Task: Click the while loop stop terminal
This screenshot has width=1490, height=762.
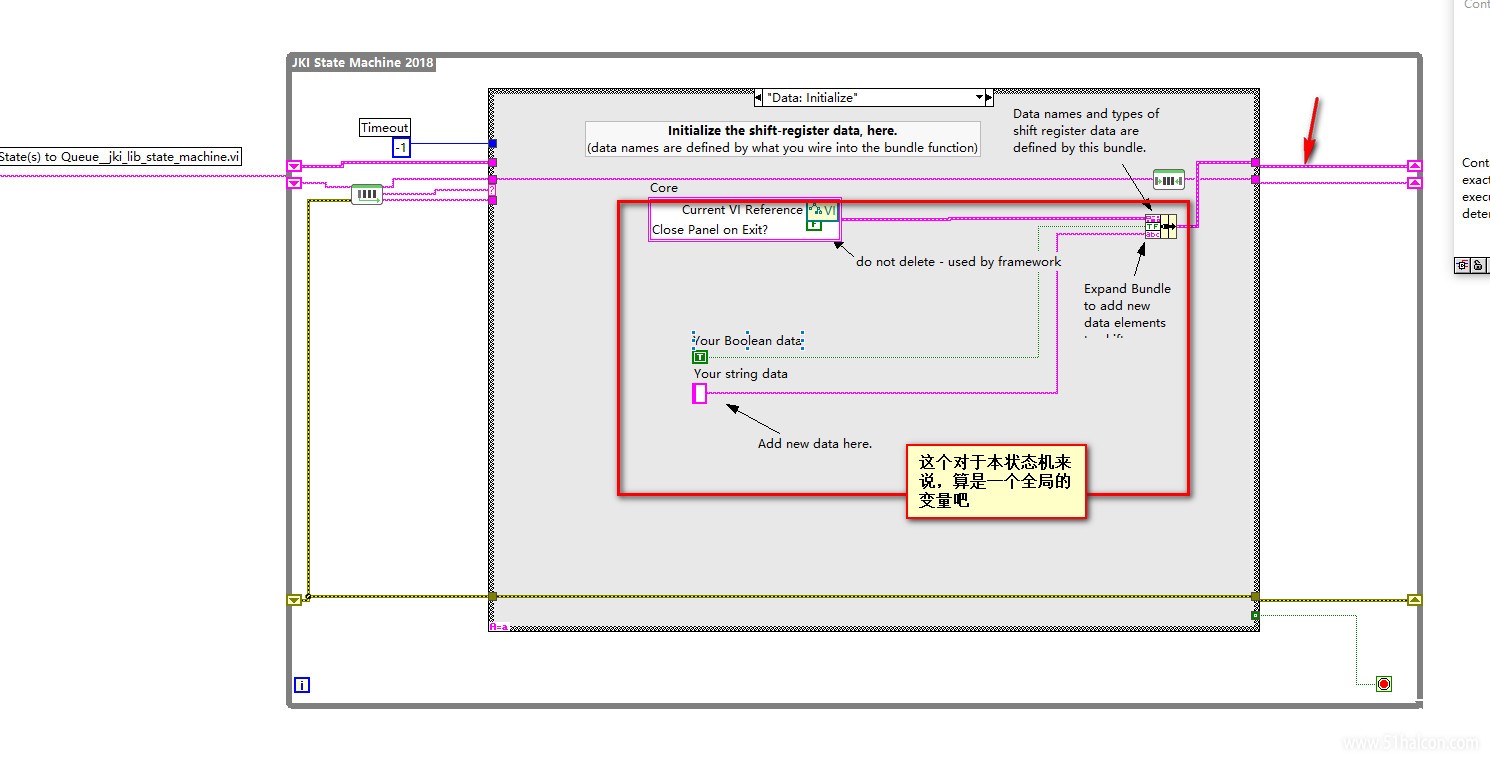Action: pos(1383,684)
